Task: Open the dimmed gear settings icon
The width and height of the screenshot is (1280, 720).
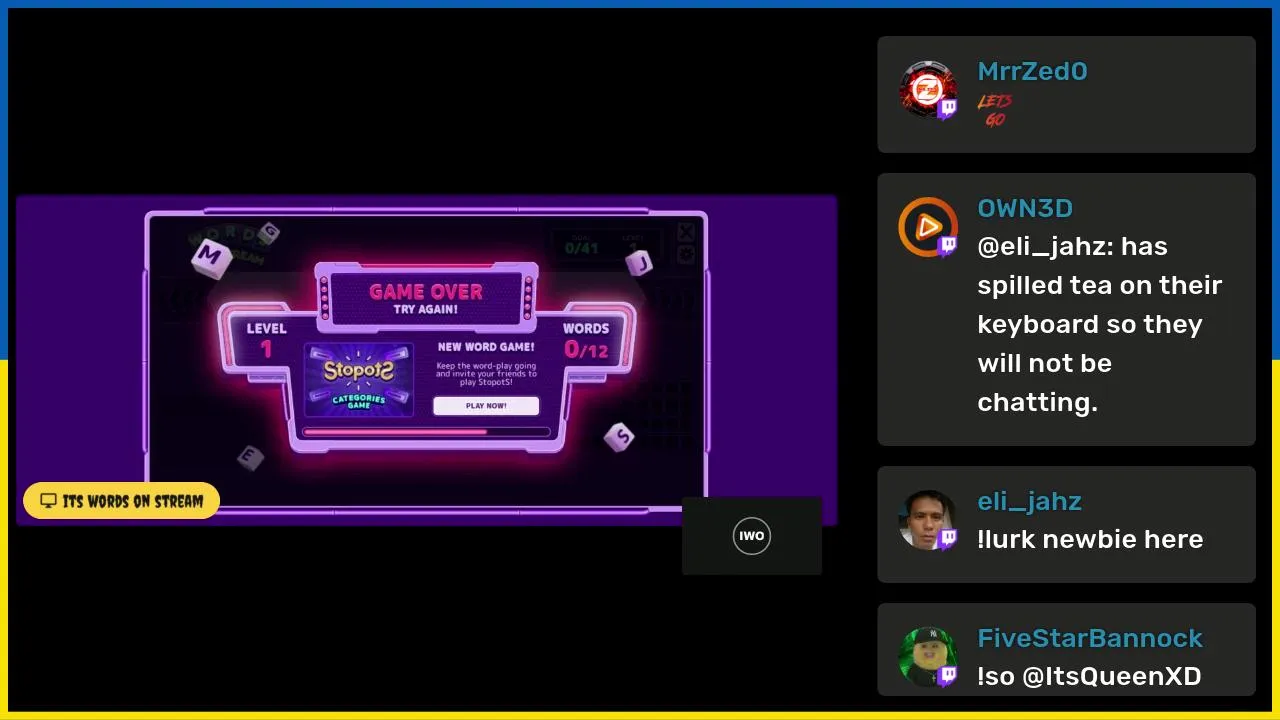Action: [x=686, y=255]
